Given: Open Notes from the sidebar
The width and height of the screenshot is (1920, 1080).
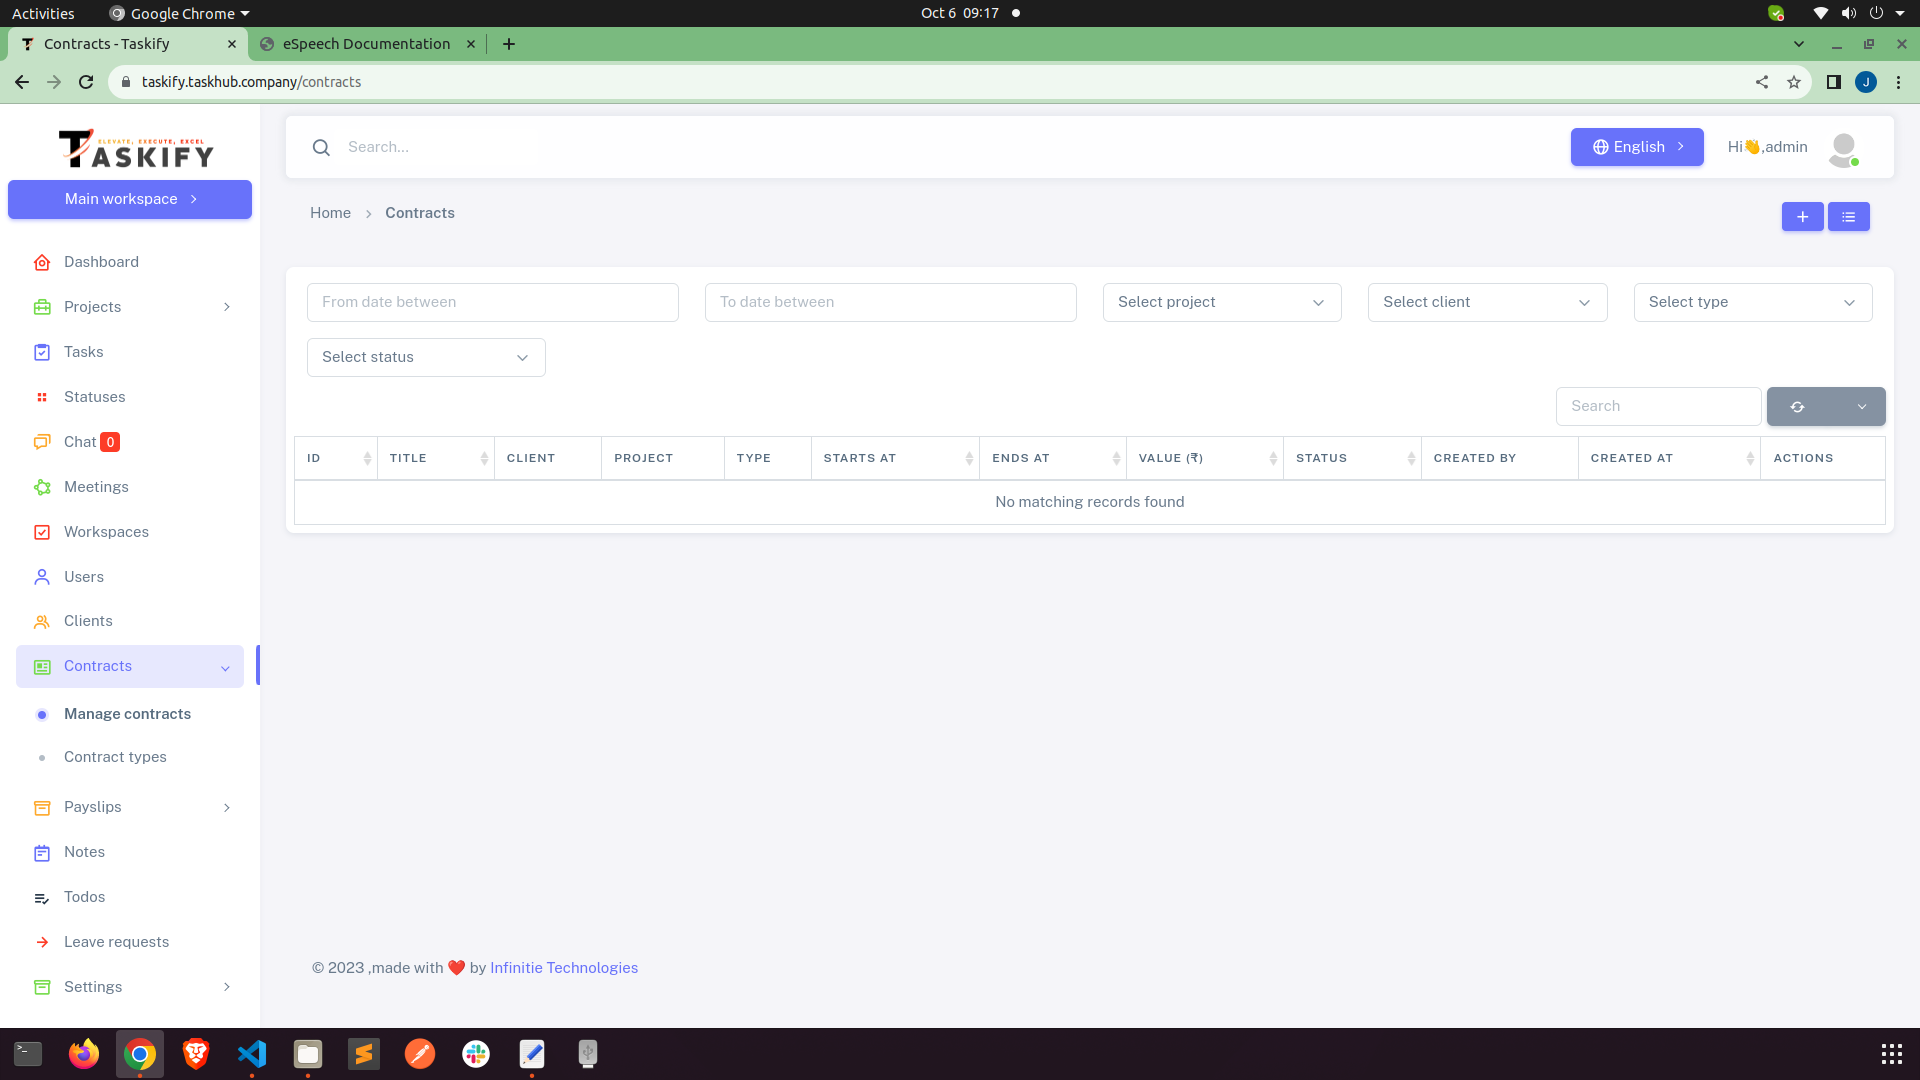Looking at the screenshot, I should [83, 852].
